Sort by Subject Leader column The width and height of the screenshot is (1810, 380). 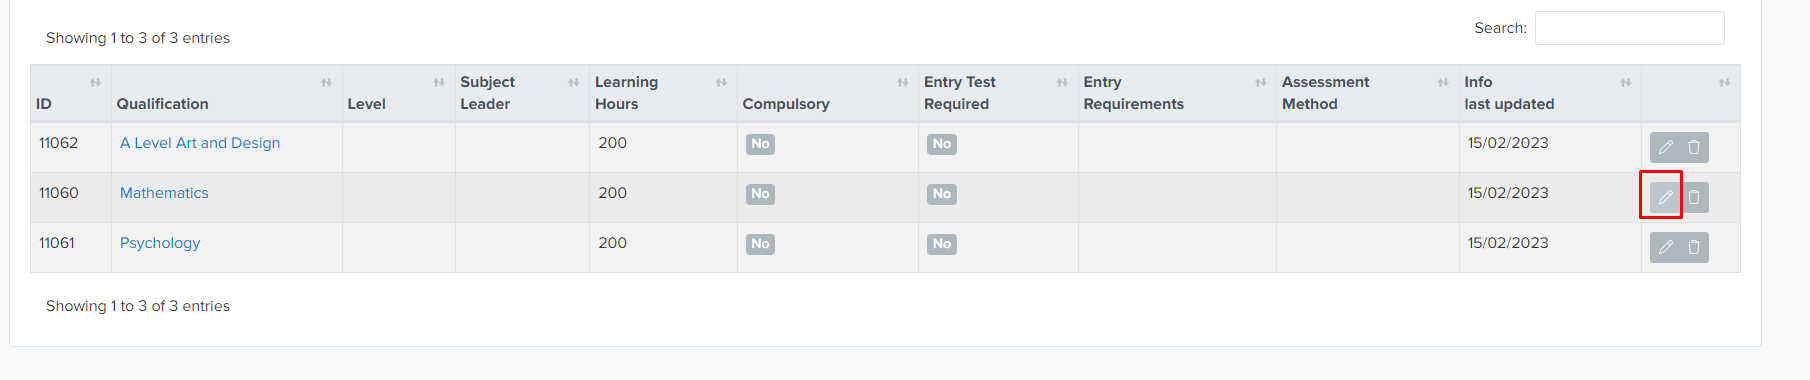(522, 94)
